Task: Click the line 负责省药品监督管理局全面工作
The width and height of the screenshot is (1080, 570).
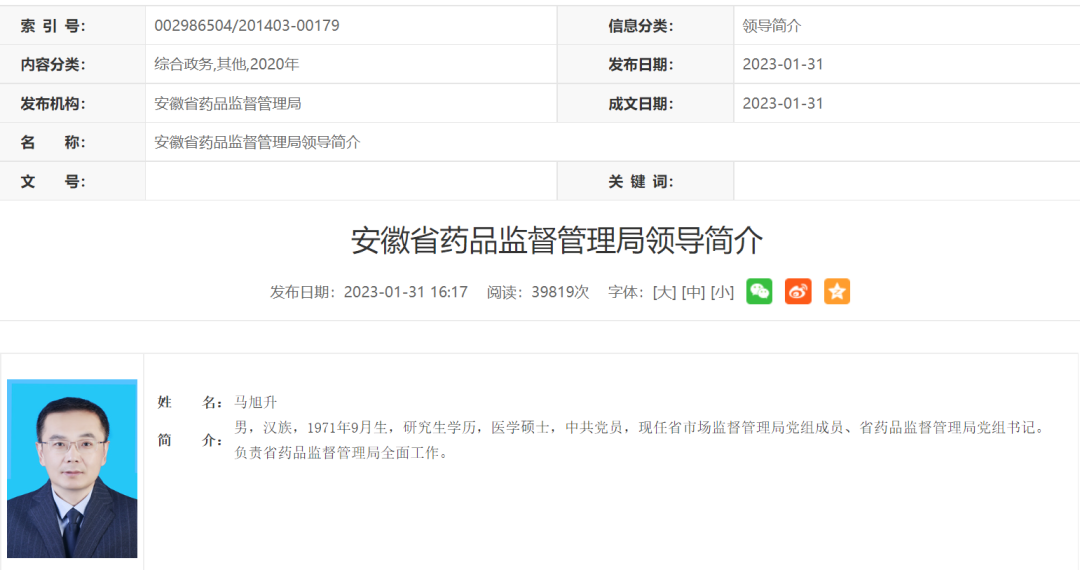Action: point(341,453)
